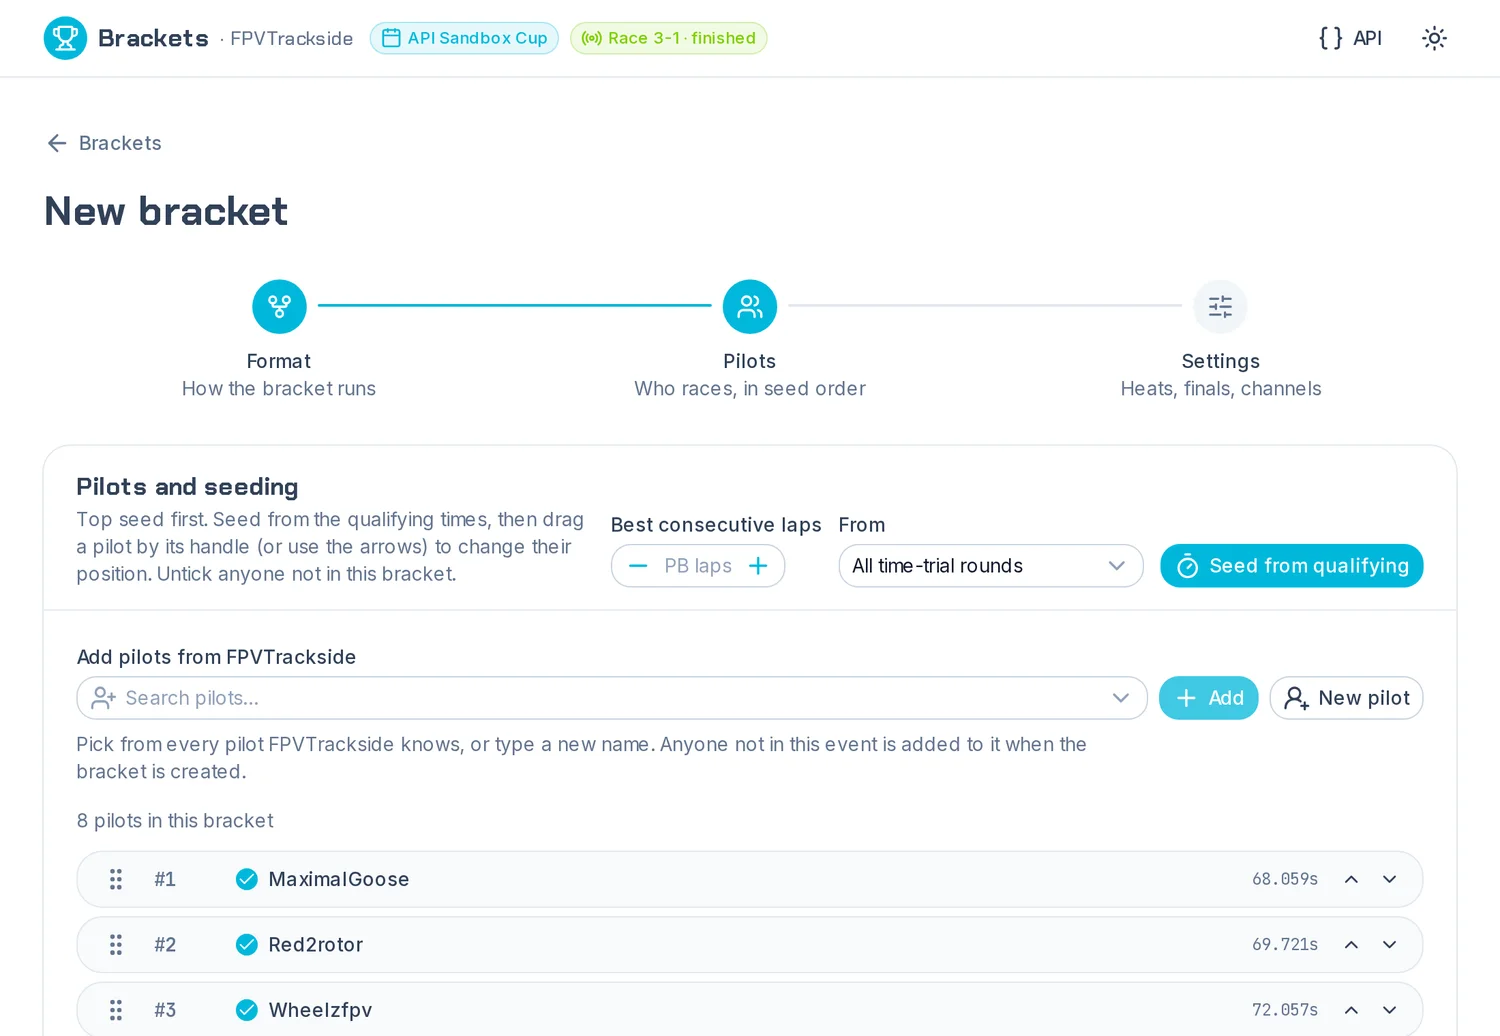Select the Pilots step icon
The height and width of the screenshot is (1036, 1500).
click(750, 306)
